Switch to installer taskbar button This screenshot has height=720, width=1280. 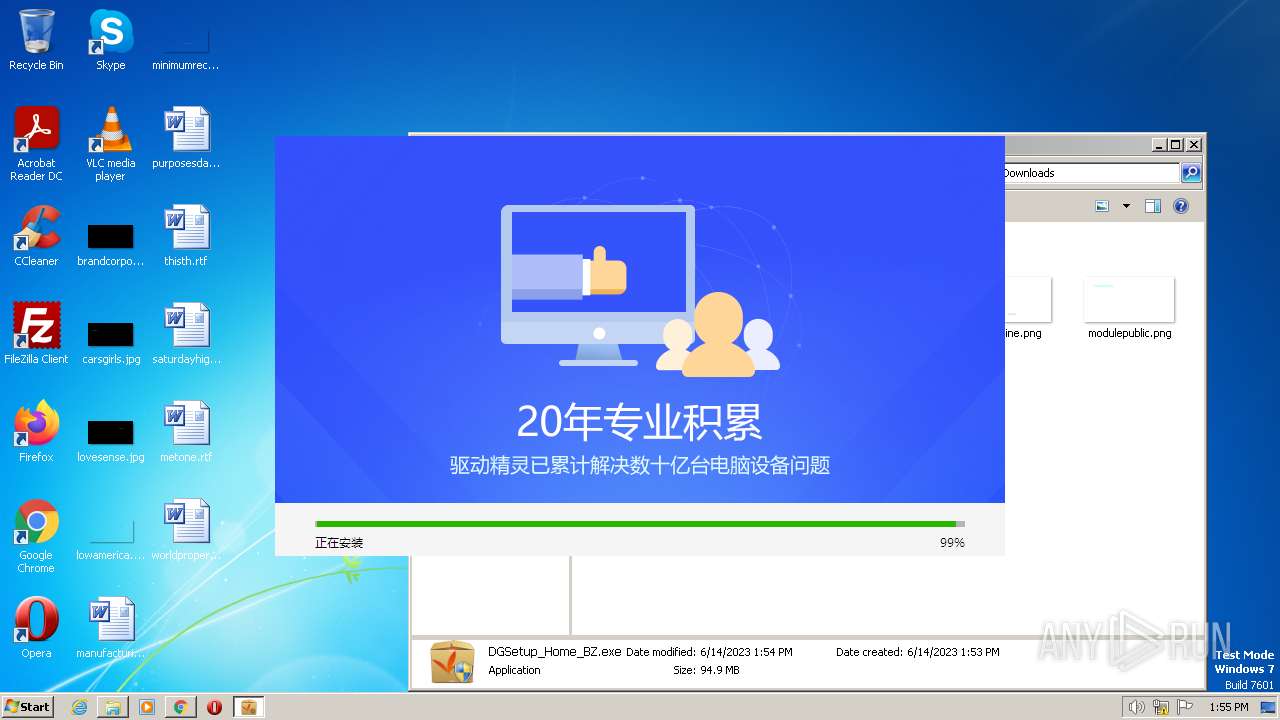click(248, 707)
